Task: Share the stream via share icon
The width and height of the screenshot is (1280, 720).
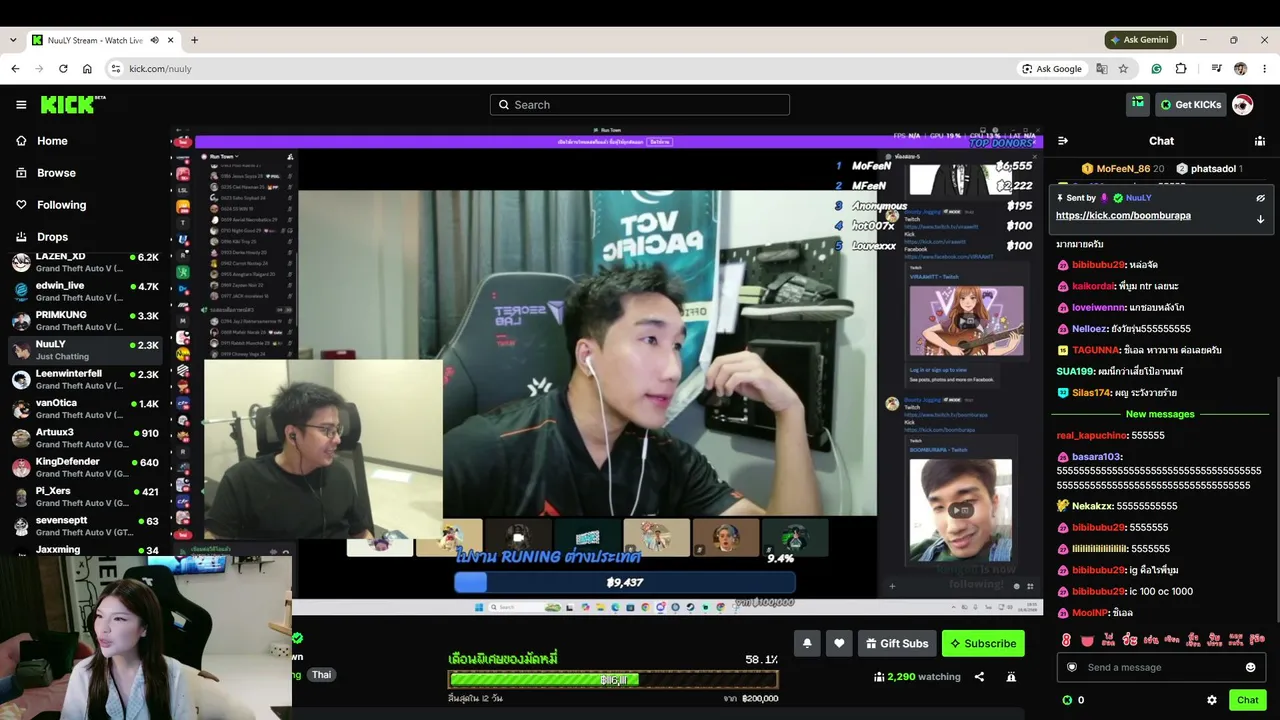Action: click(979, 677)
